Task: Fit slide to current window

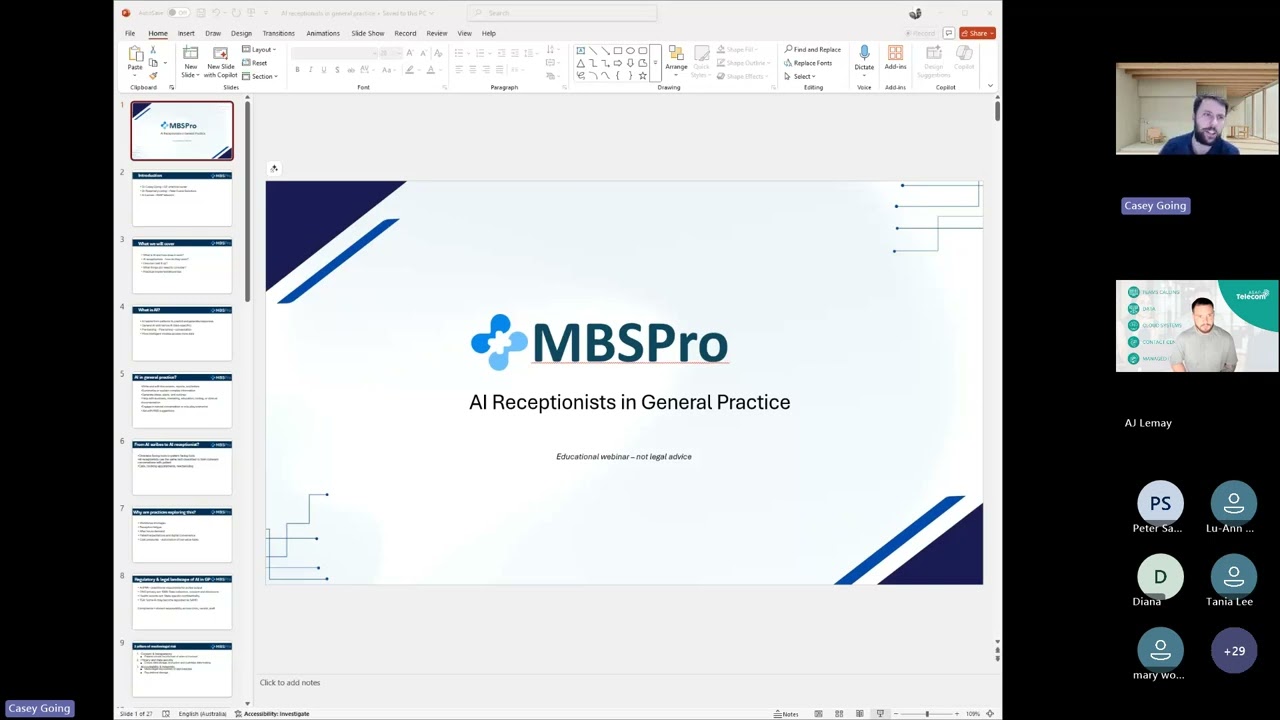Action: pyautogui.click(x=990, y=714)
